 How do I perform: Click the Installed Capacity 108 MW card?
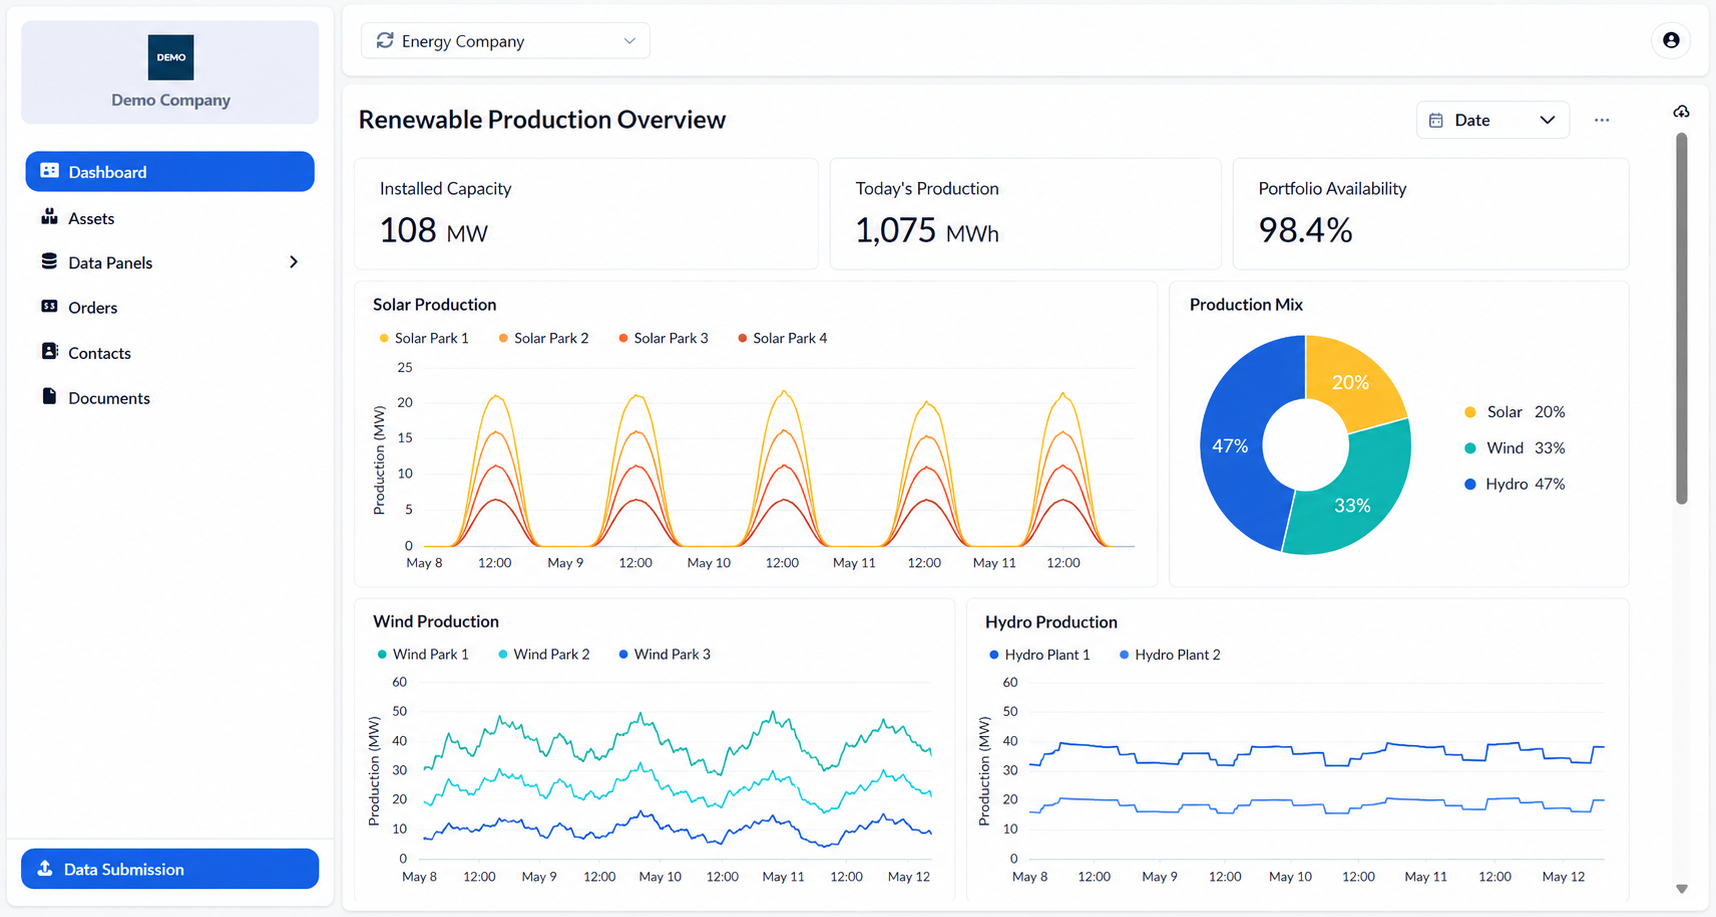[x=586, y=213]
